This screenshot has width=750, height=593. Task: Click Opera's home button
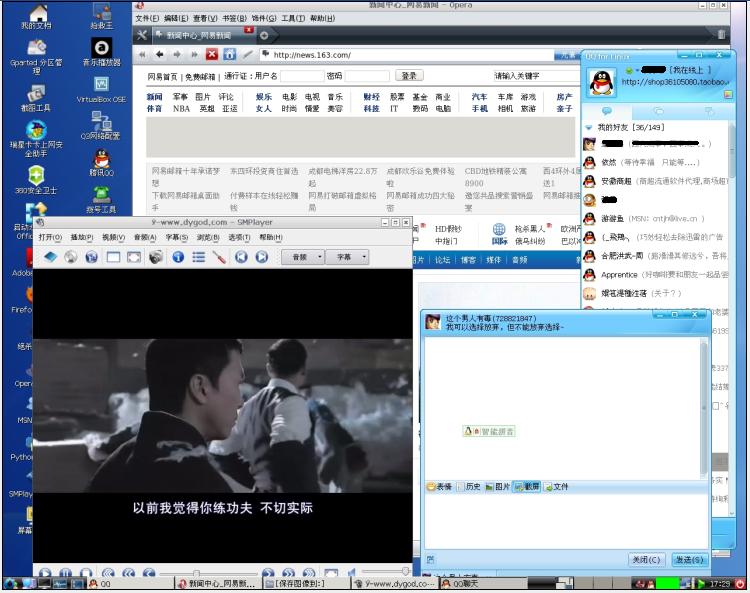click(x=229, y=55)
